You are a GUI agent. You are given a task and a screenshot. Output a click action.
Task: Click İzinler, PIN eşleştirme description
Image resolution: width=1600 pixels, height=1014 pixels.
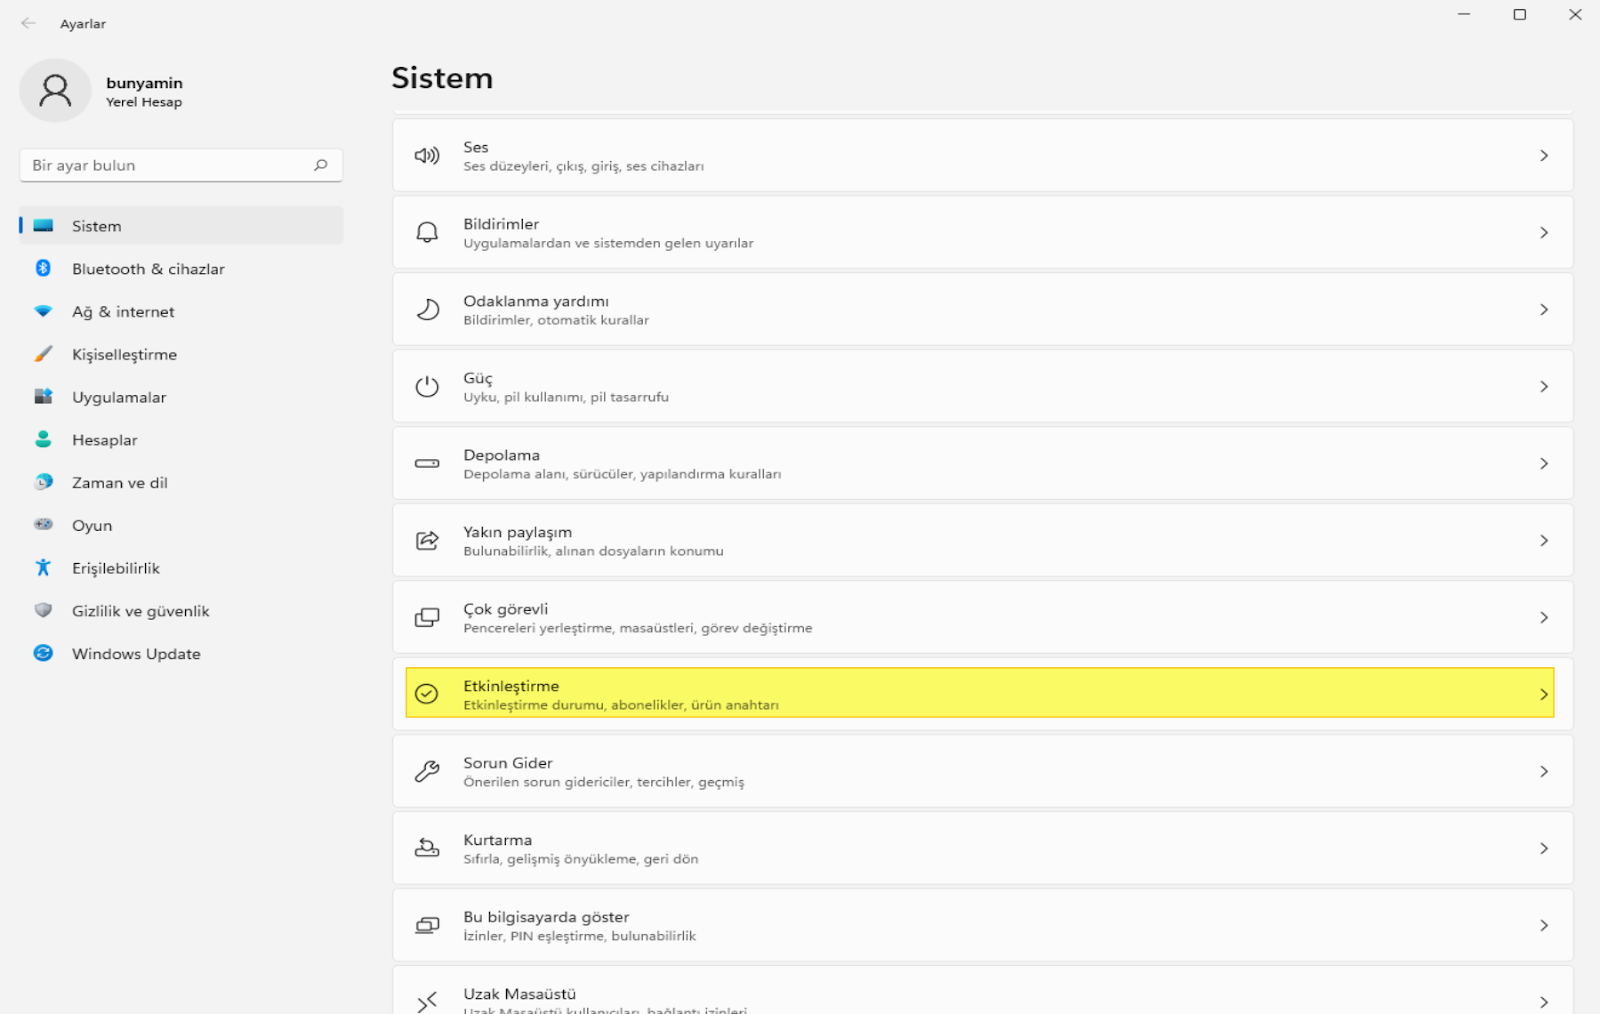(x=579, y=936)
